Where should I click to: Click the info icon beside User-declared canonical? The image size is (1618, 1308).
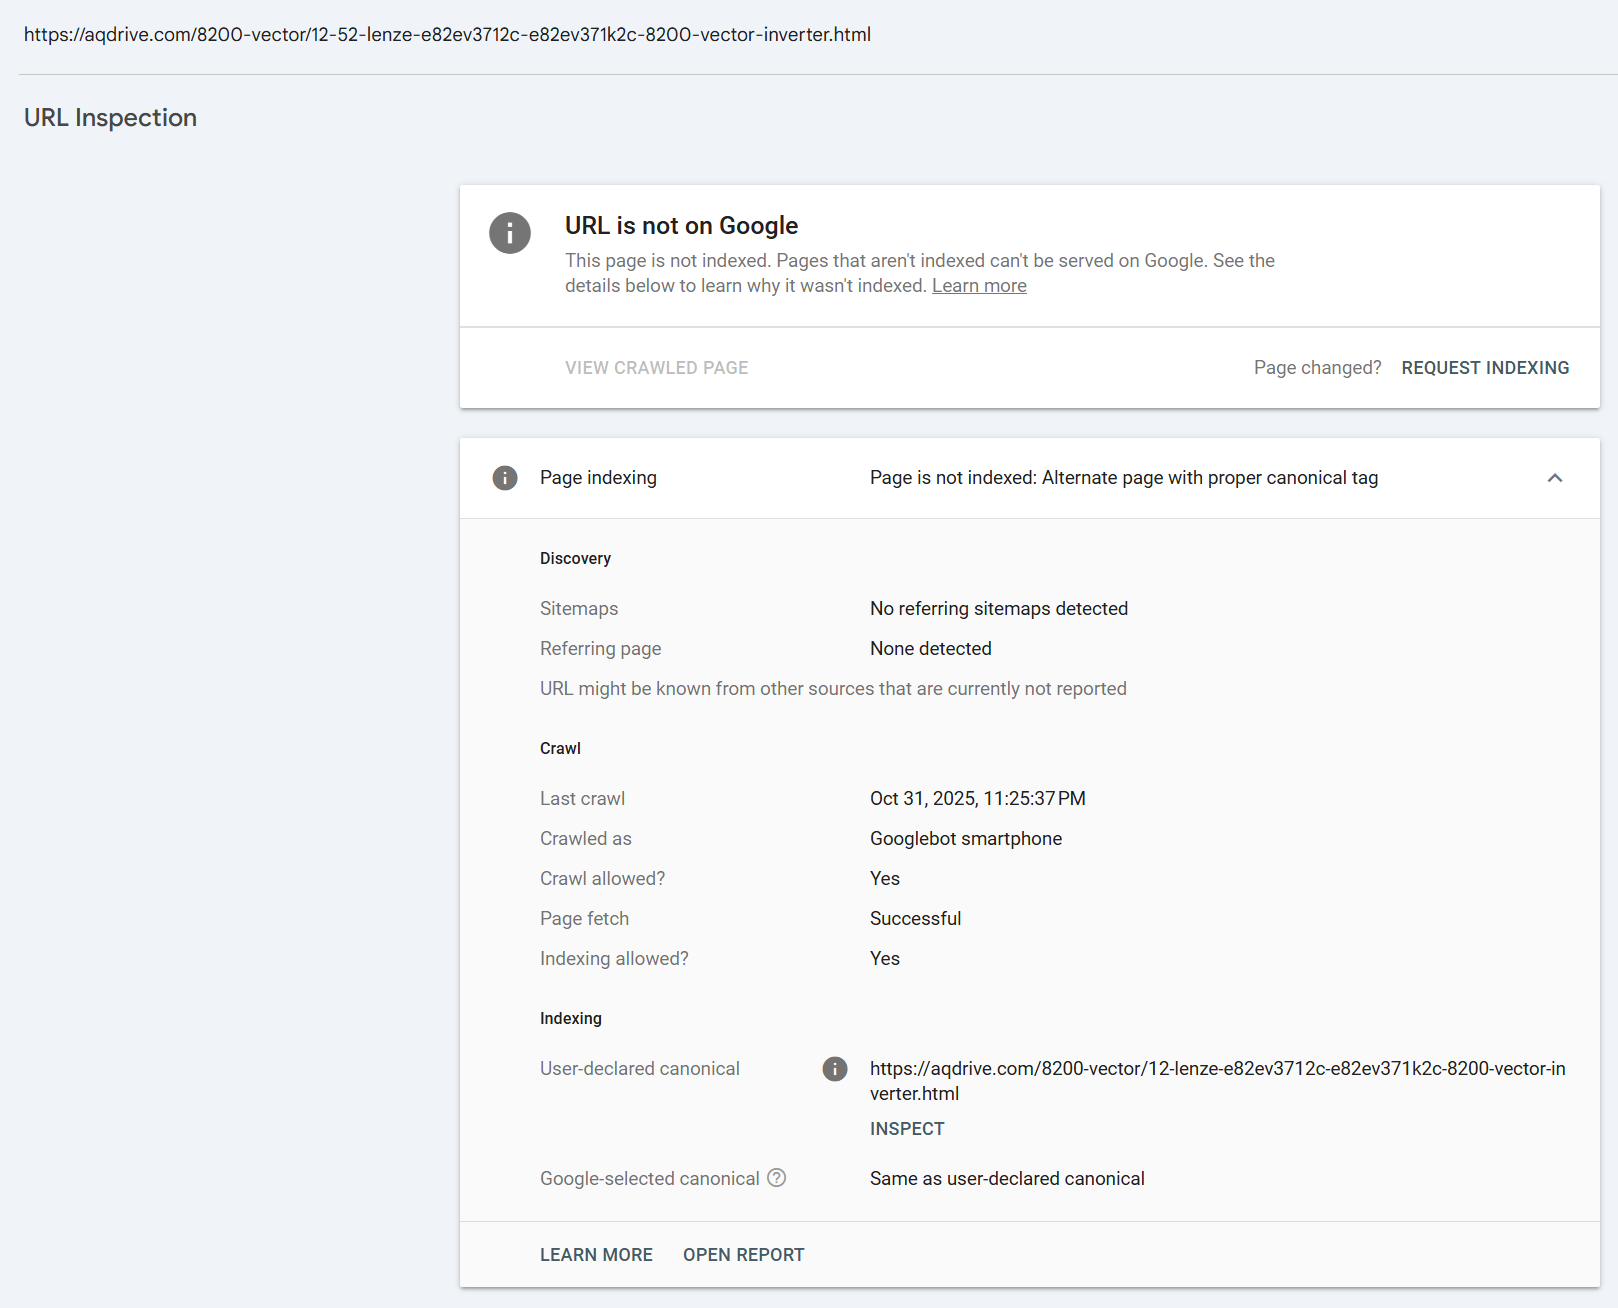(835, 1069)
